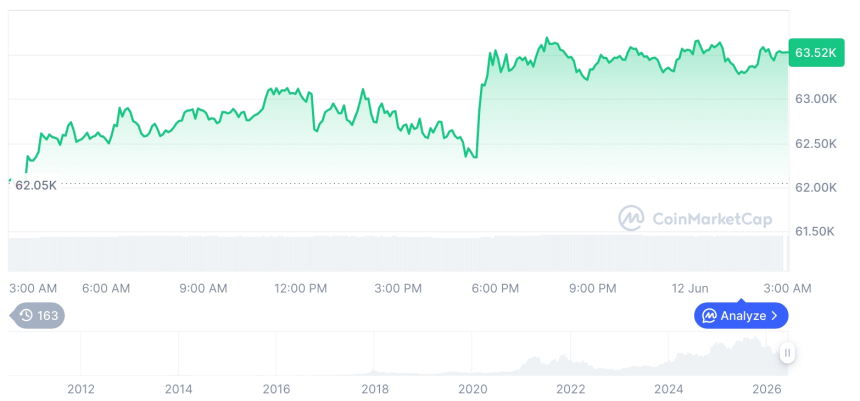
Task: Click the 12:00 PM time axis label
Action: [301, 288]
